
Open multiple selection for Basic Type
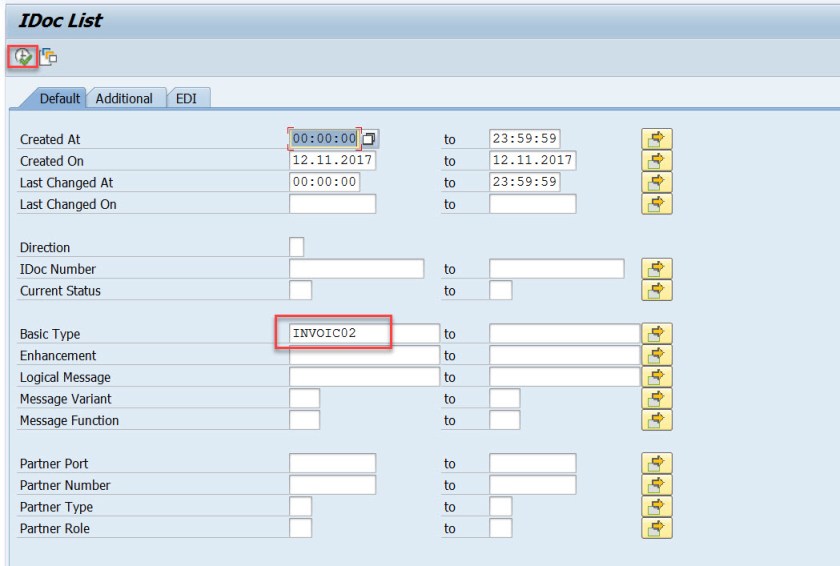[656, 333]
